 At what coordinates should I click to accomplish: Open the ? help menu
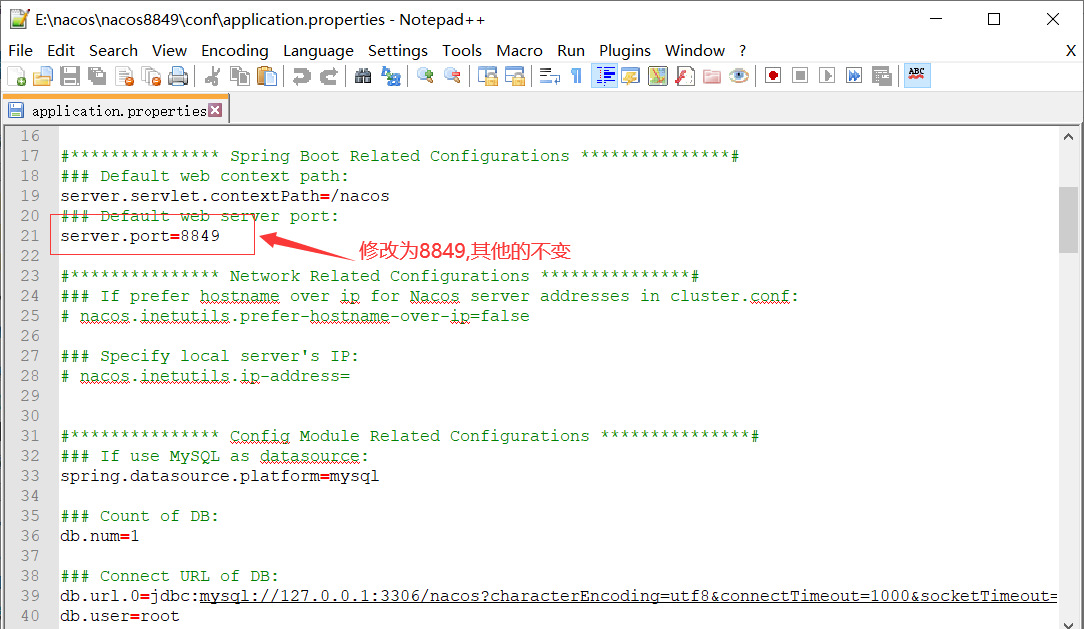click(742, 50)
